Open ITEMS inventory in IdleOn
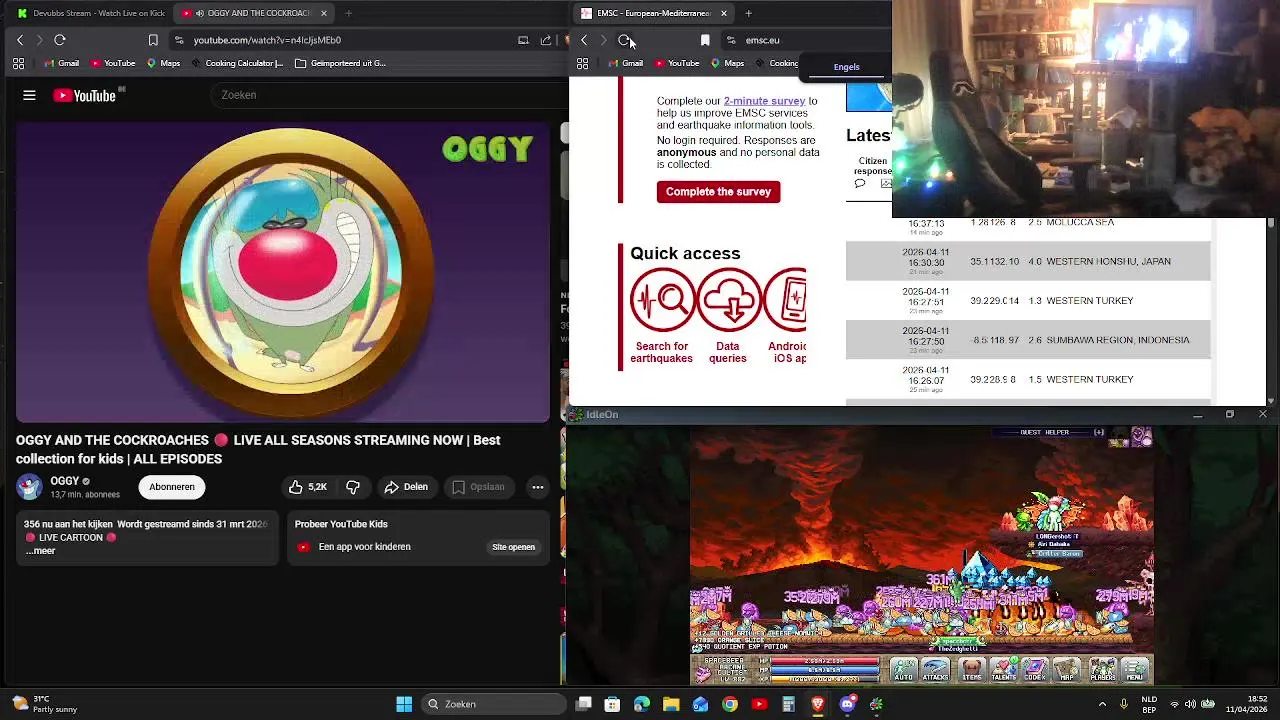The height and width of the screenshot is (720, 1280). pyautogui.click(x=972, y=670)
